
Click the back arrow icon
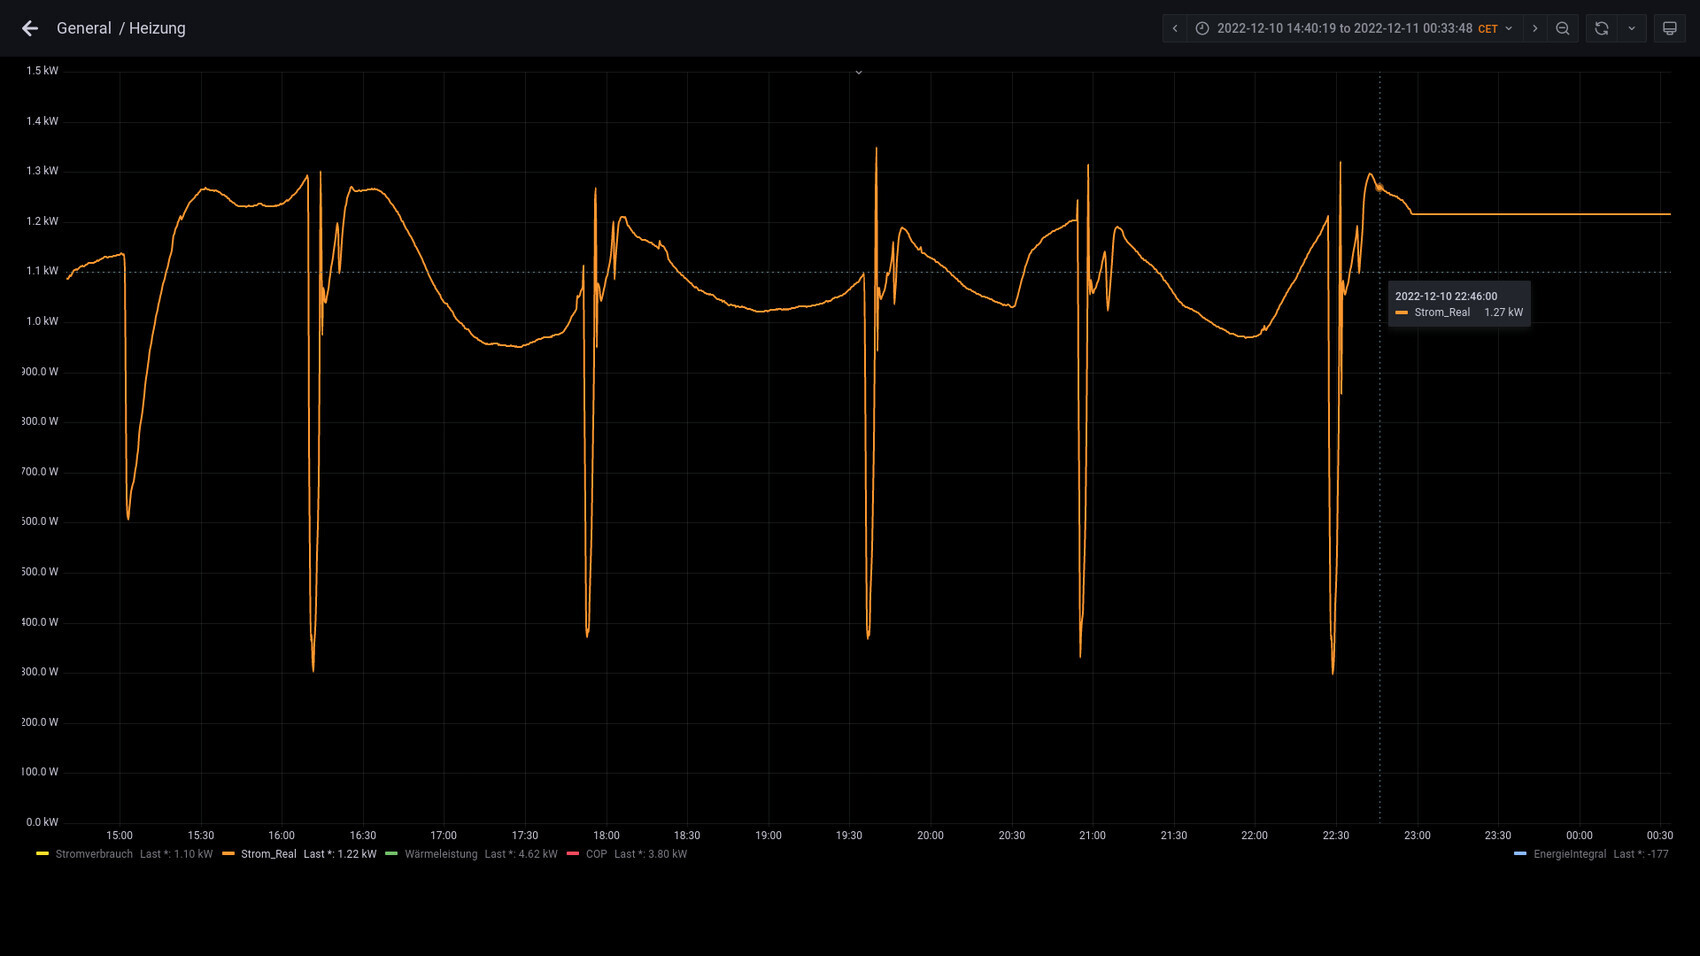coord(30,28)
